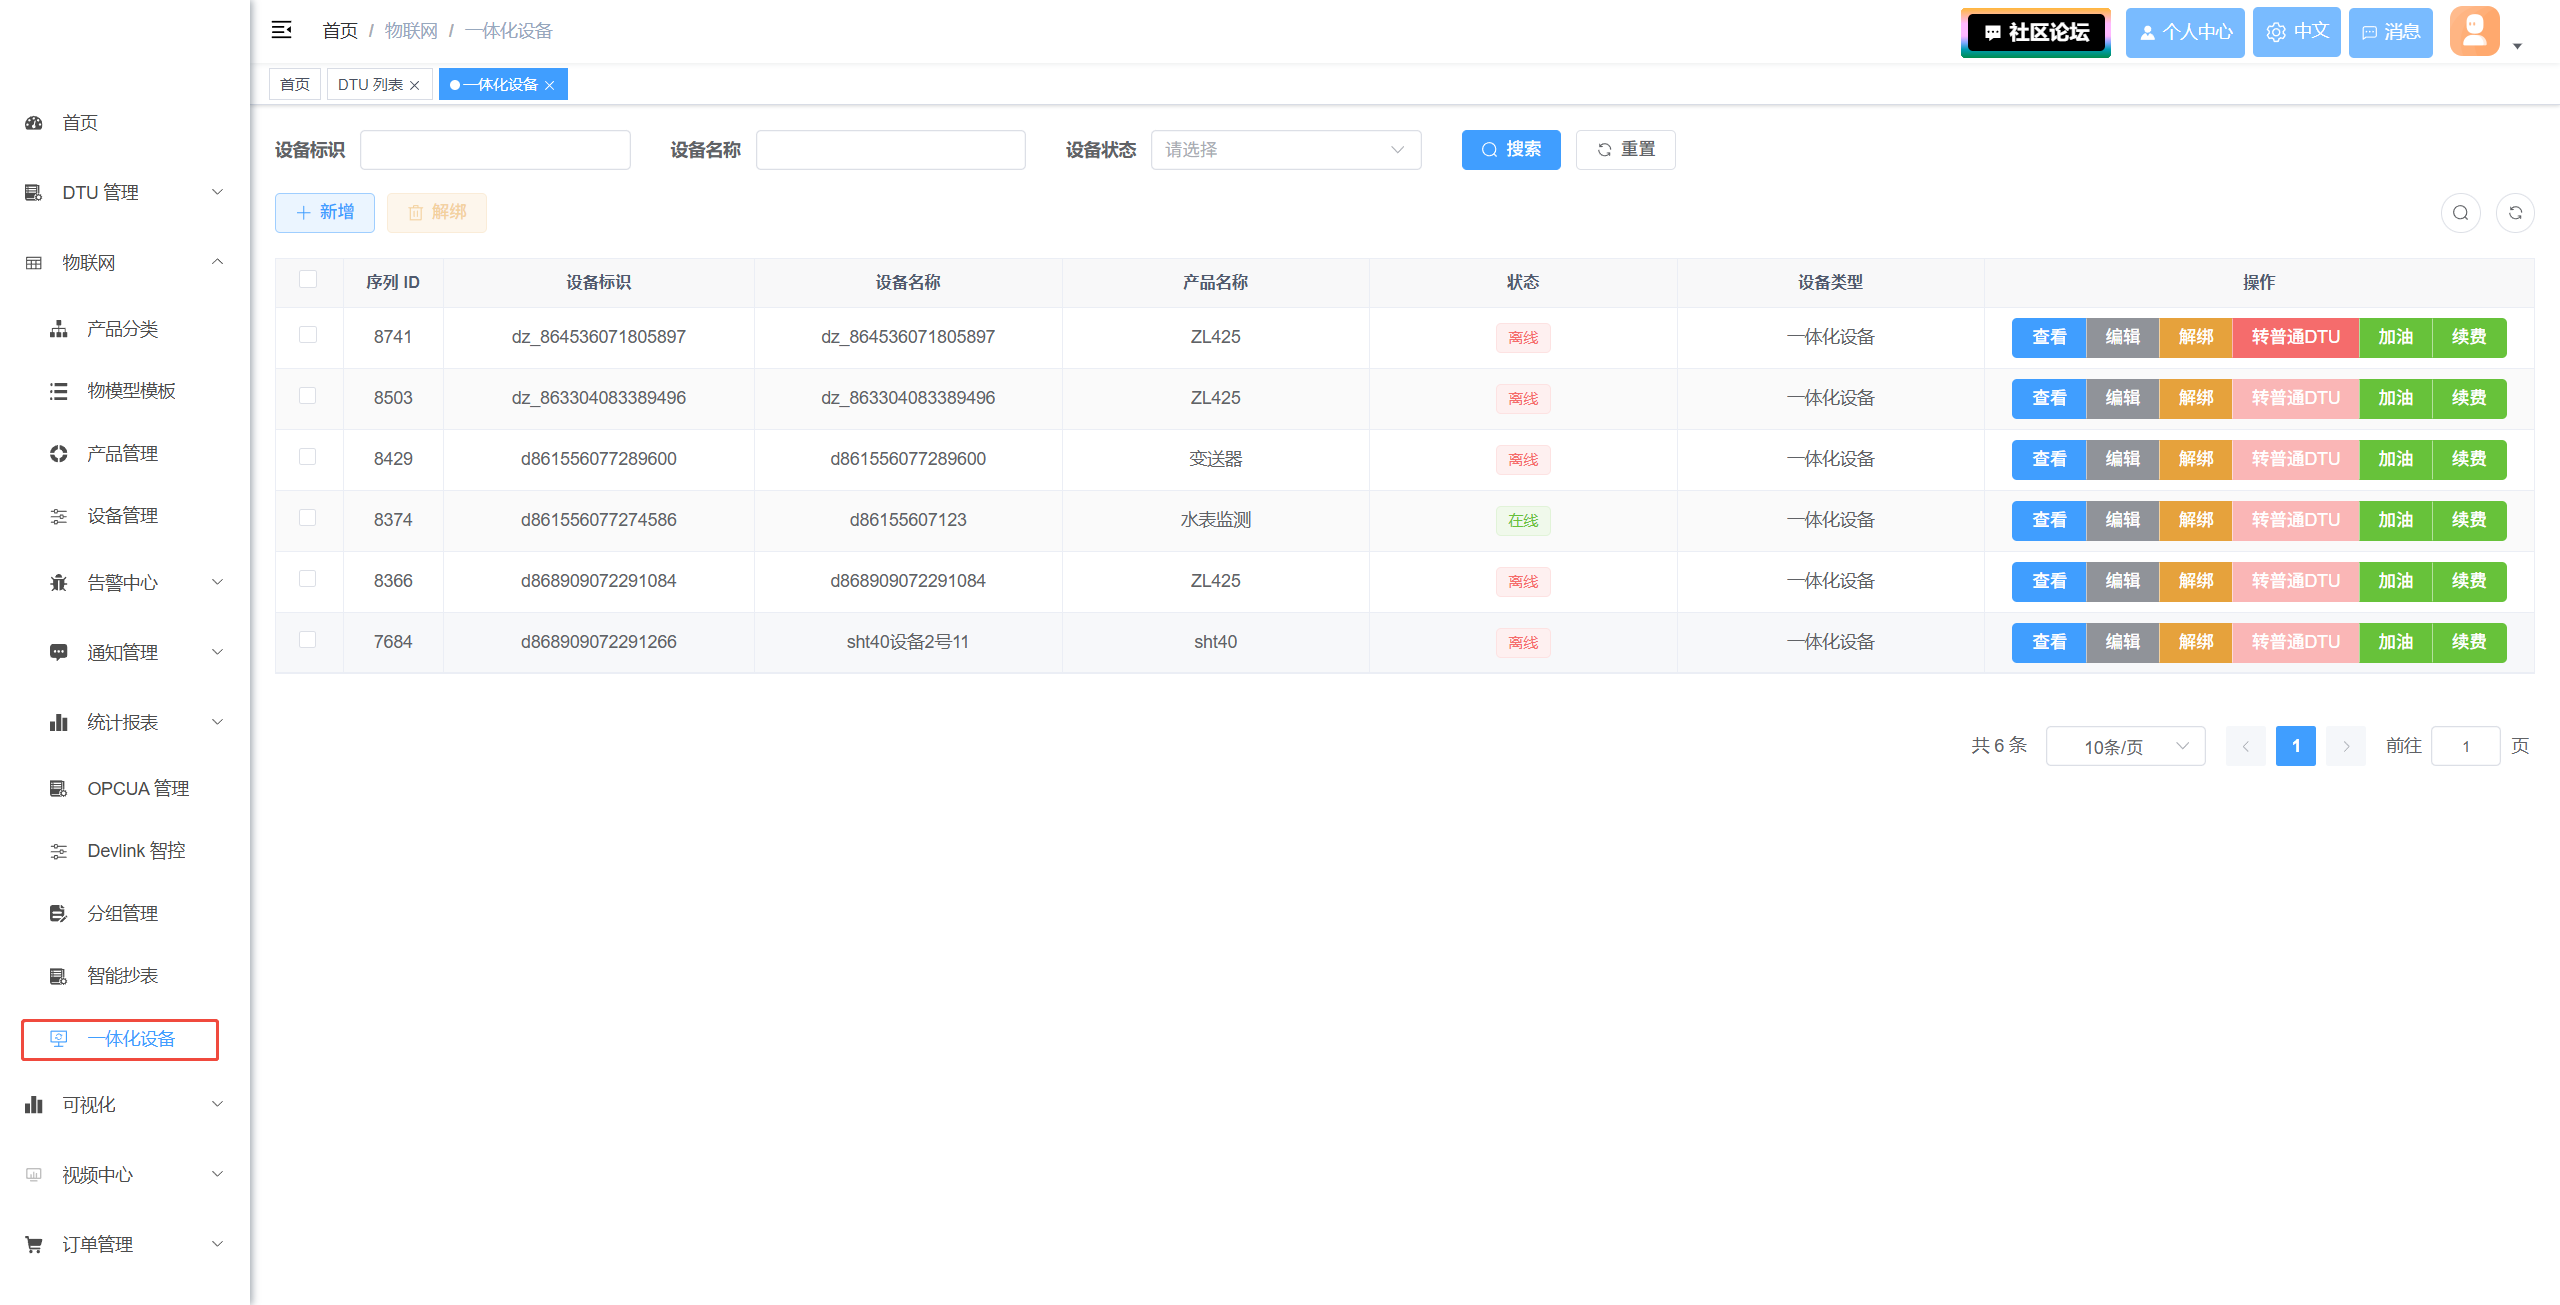Click 编辑 for device ID 8503
Screen dimensions: 2560x1305
[x=2123, y=399]
